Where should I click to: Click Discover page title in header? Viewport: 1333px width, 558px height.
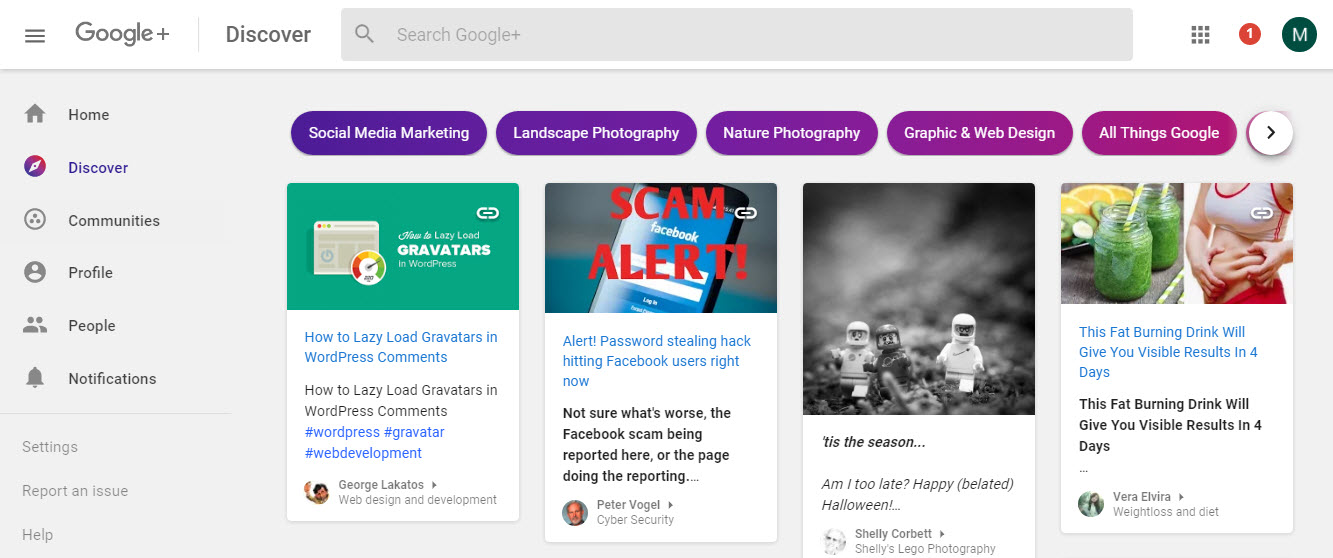pos(268,35)
